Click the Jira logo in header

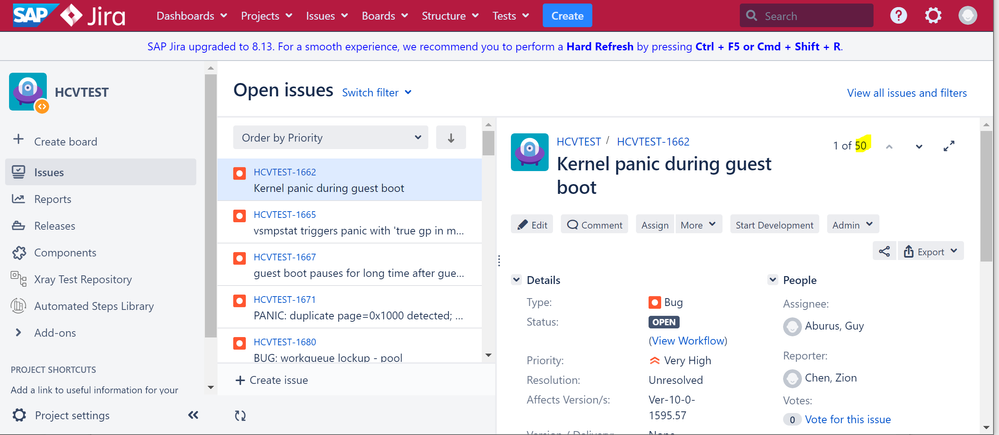click(x=92, y=15)
